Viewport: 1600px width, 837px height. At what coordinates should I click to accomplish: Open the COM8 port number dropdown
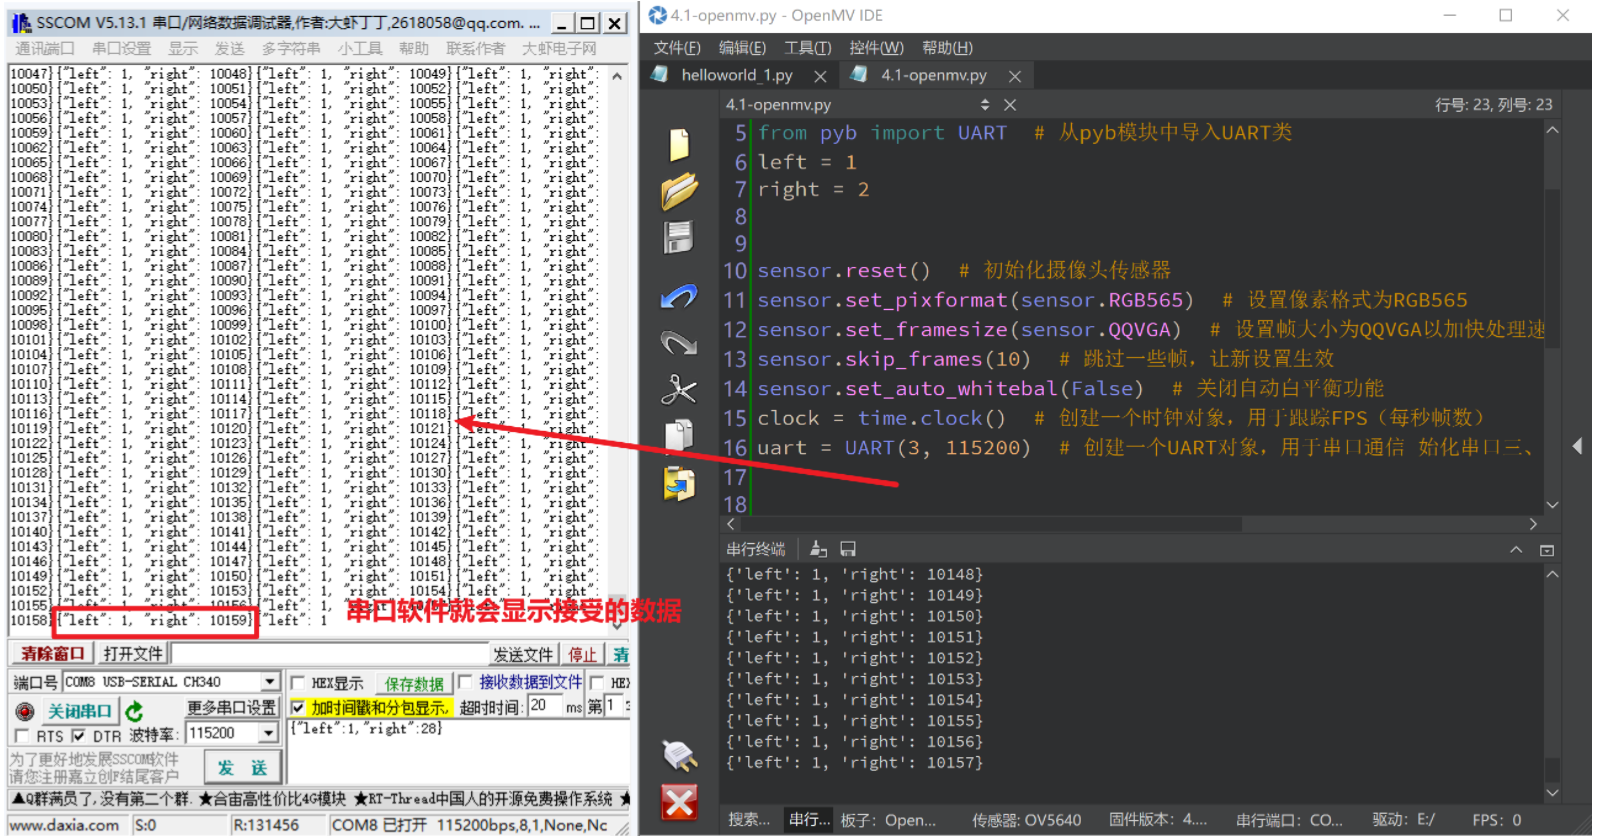point(270,681)
